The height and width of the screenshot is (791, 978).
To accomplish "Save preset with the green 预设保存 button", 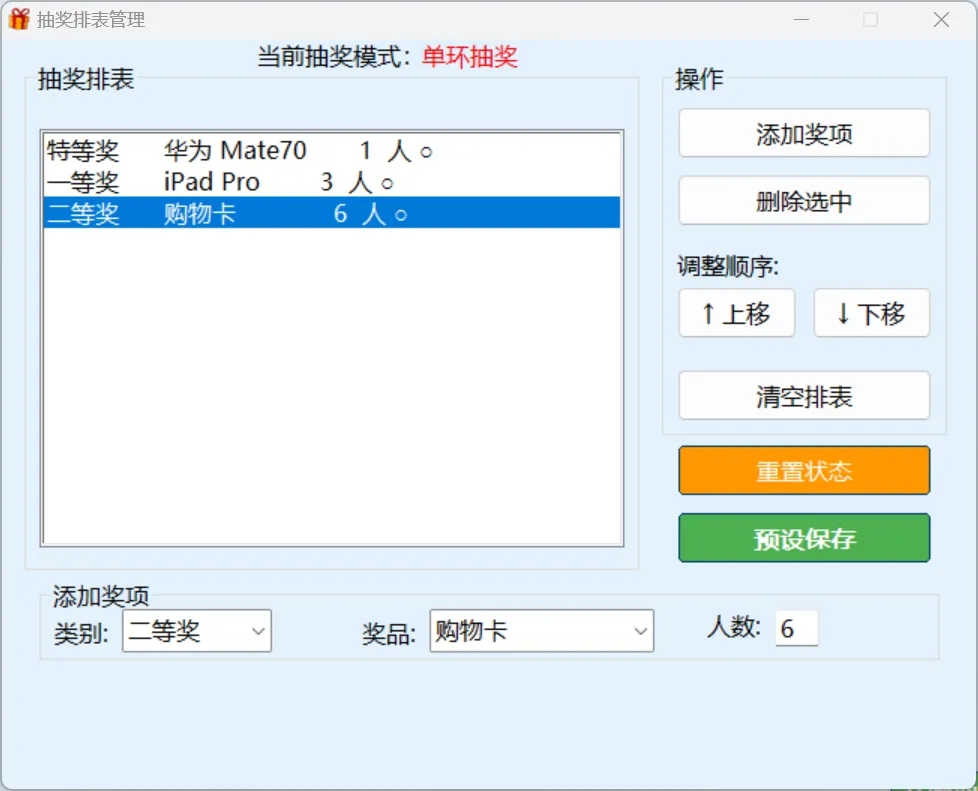I will pyautogui.click(x=803, y=537).
